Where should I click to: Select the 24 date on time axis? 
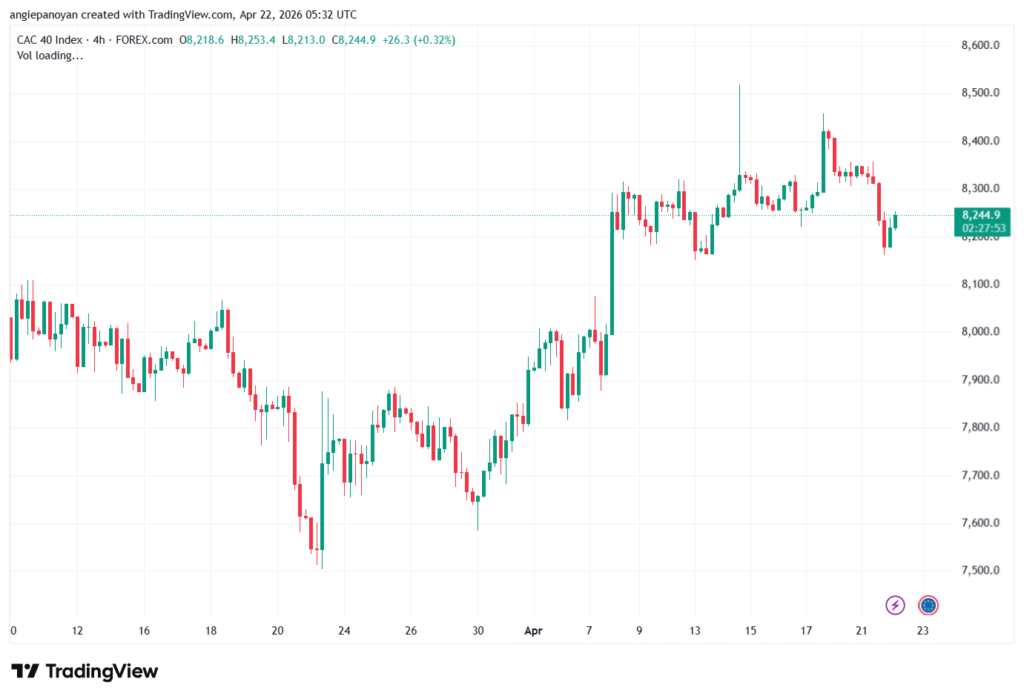344,632
